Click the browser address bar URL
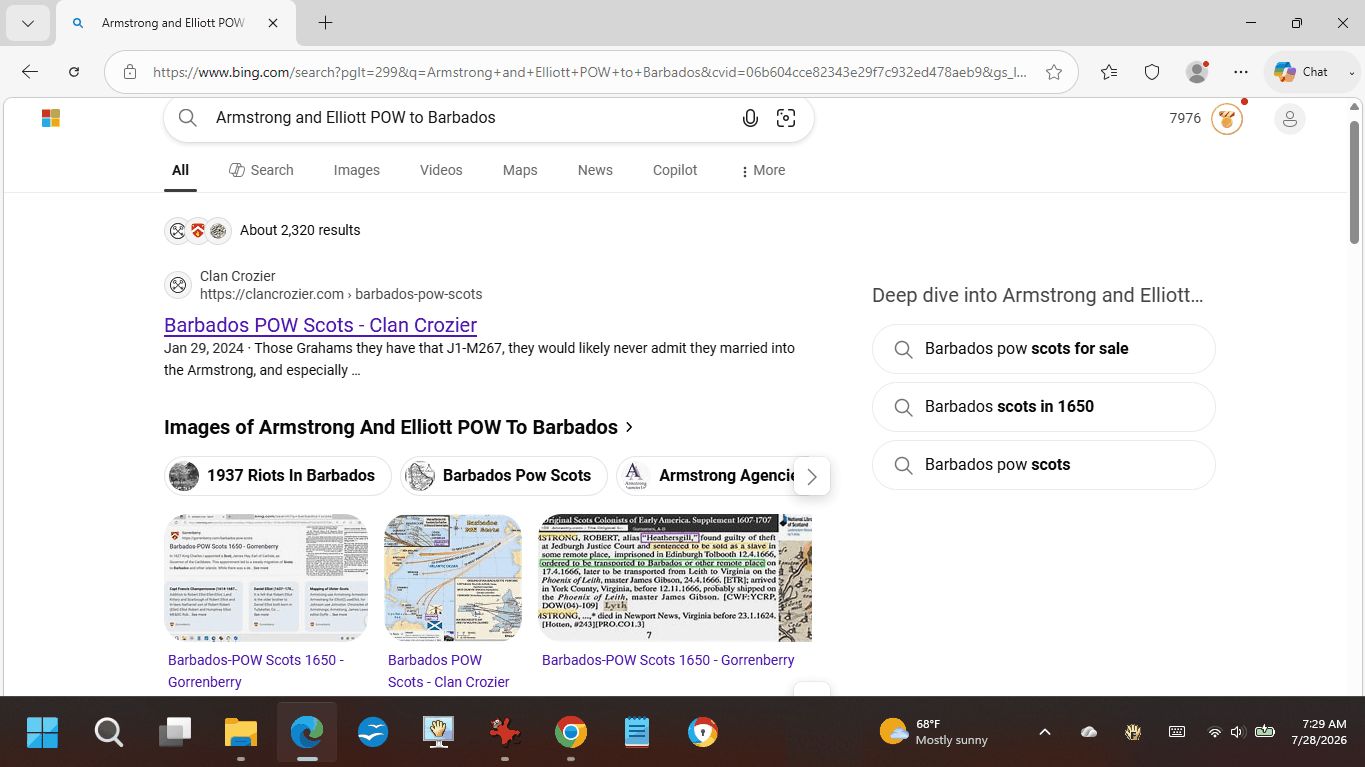 (590, 72)
